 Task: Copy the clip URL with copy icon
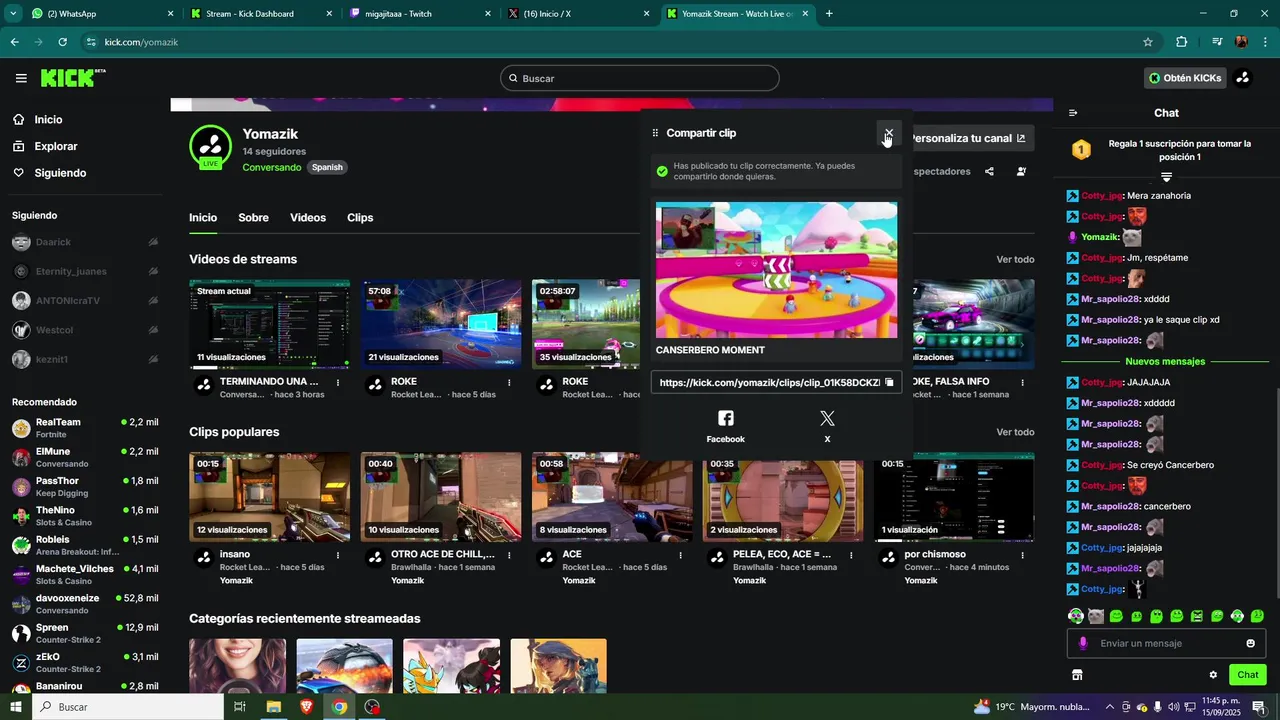point(889,382)
